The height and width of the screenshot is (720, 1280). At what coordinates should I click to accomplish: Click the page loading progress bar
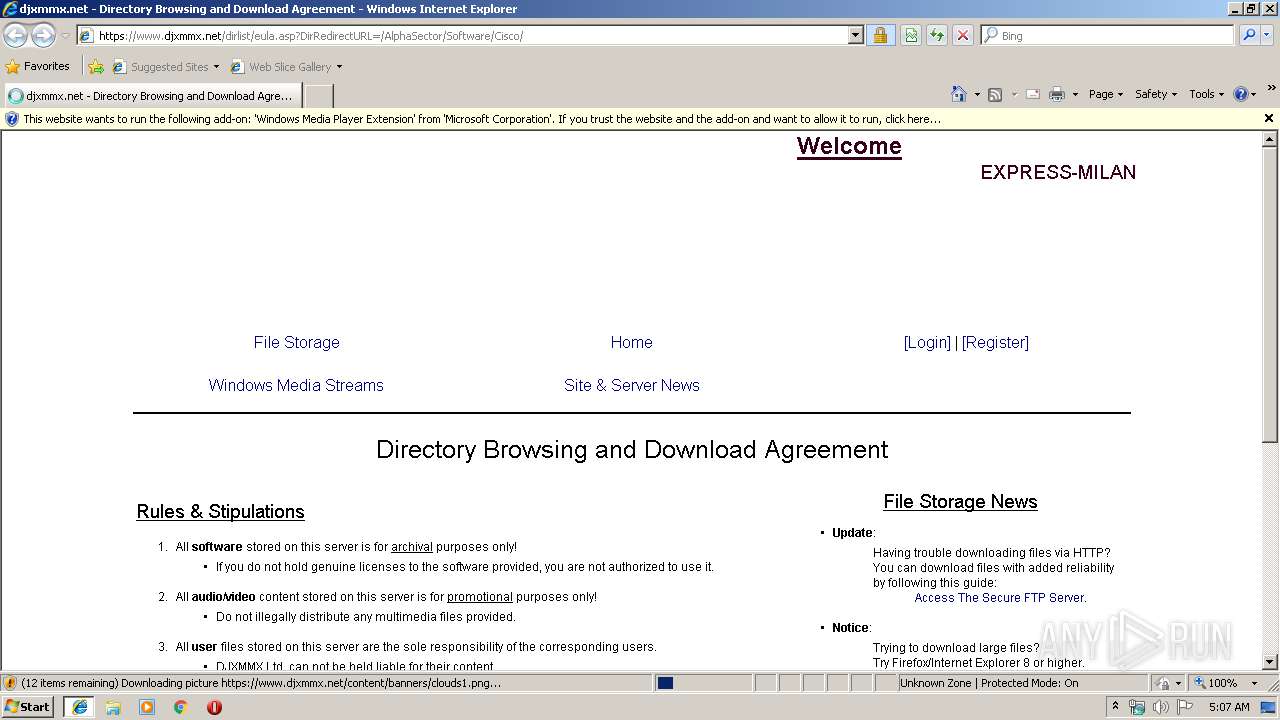point(703,683)
